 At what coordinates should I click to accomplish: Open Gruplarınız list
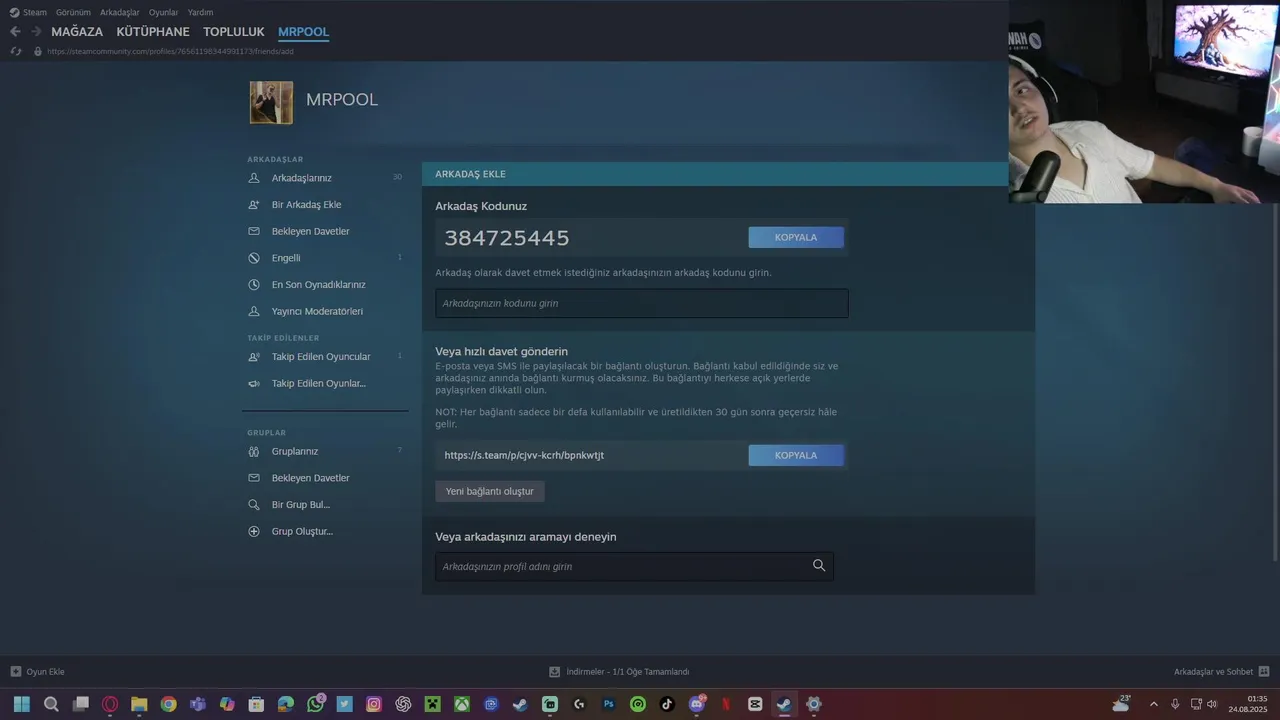pos(295,451)
